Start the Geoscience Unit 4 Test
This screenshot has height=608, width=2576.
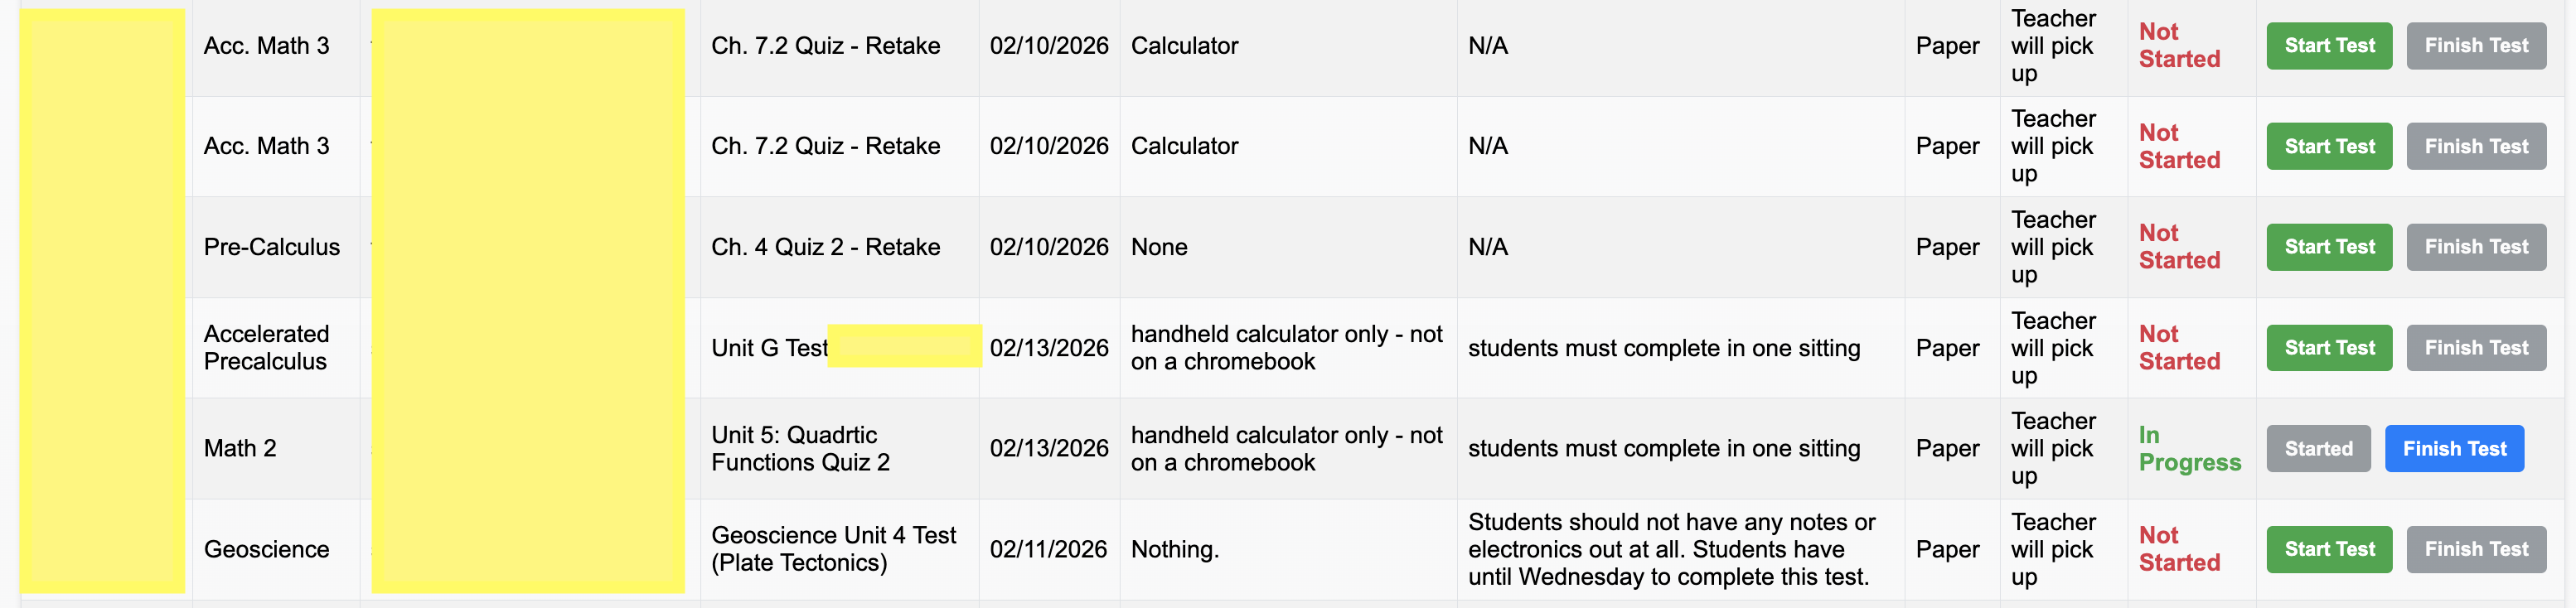click(2328, 549)
